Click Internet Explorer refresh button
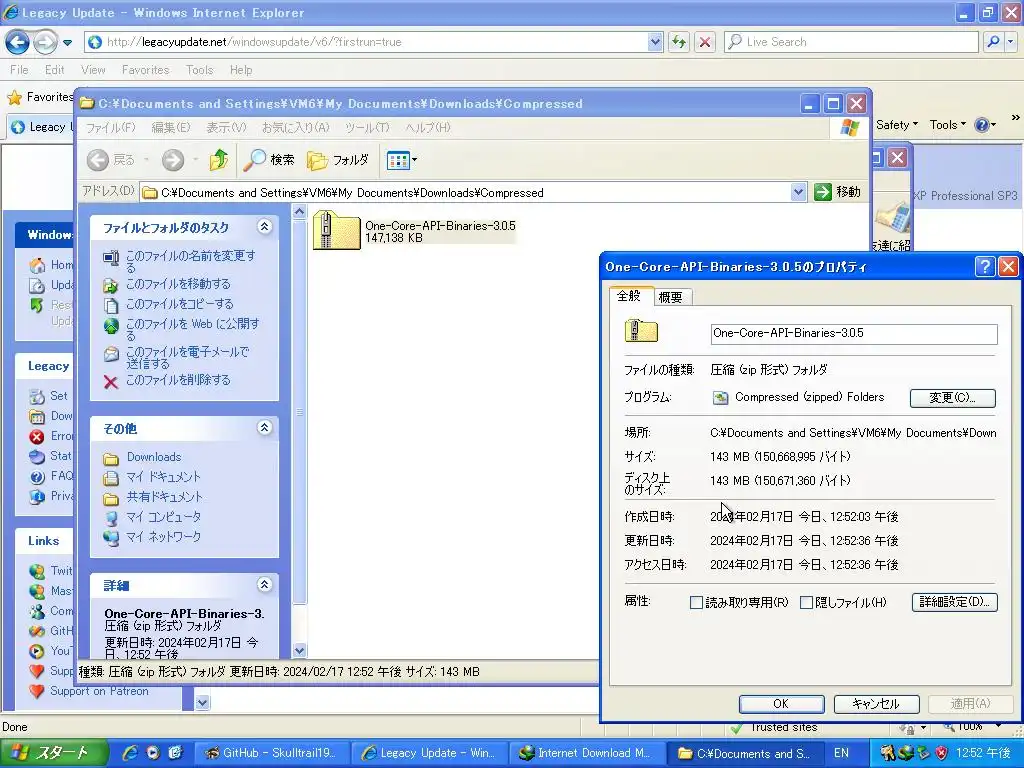 point(679,42)
